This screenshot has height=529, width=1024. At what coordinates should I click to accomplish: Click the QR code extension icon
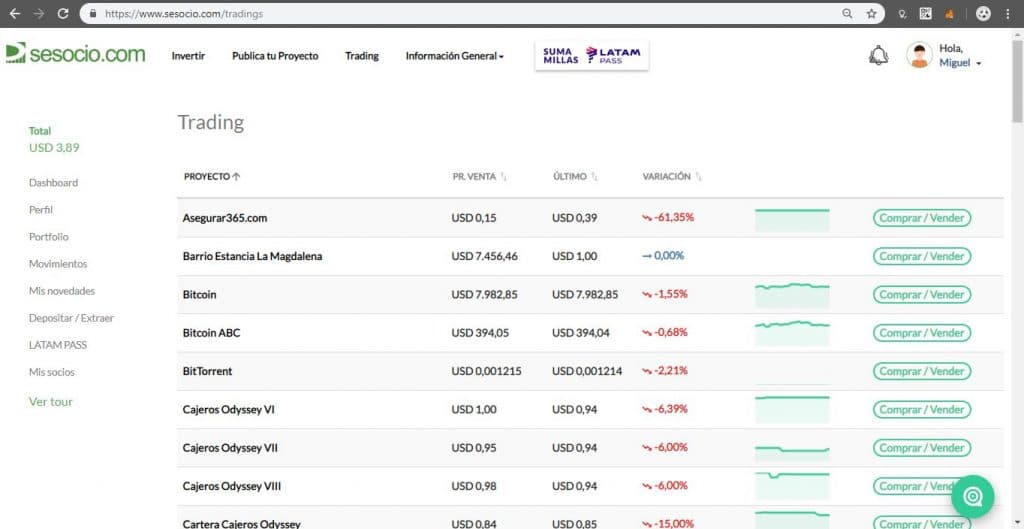925,13
